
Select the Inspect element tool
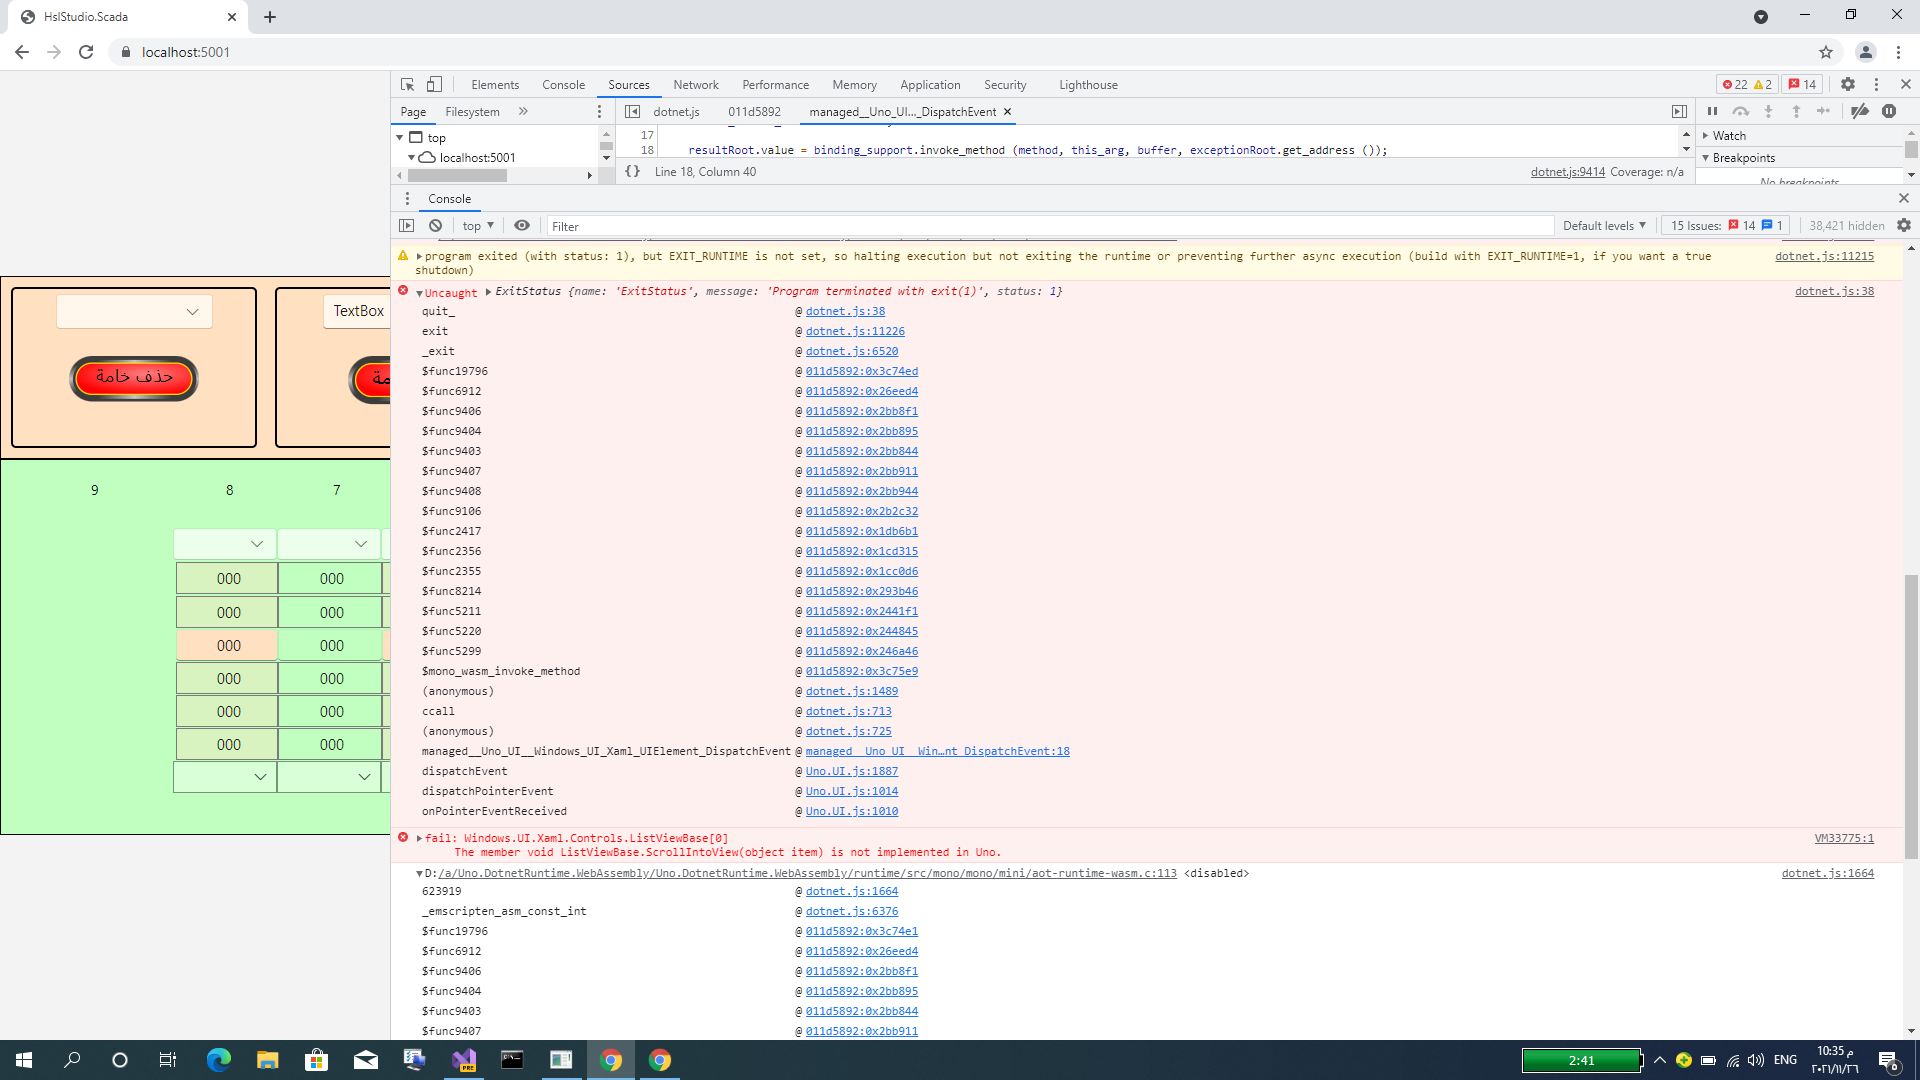(406, 84)
